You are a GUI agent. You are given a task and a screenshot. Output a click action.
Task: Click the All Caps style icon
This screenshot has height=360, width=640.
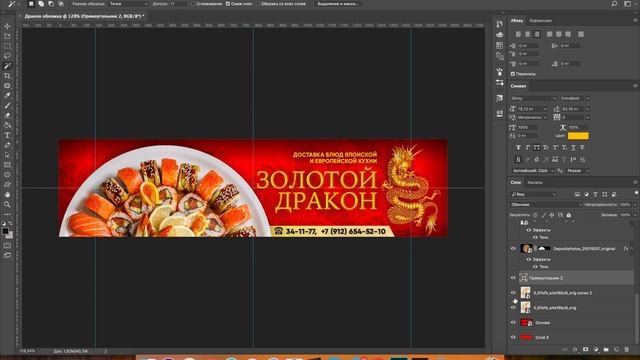(x=537, y=147)
